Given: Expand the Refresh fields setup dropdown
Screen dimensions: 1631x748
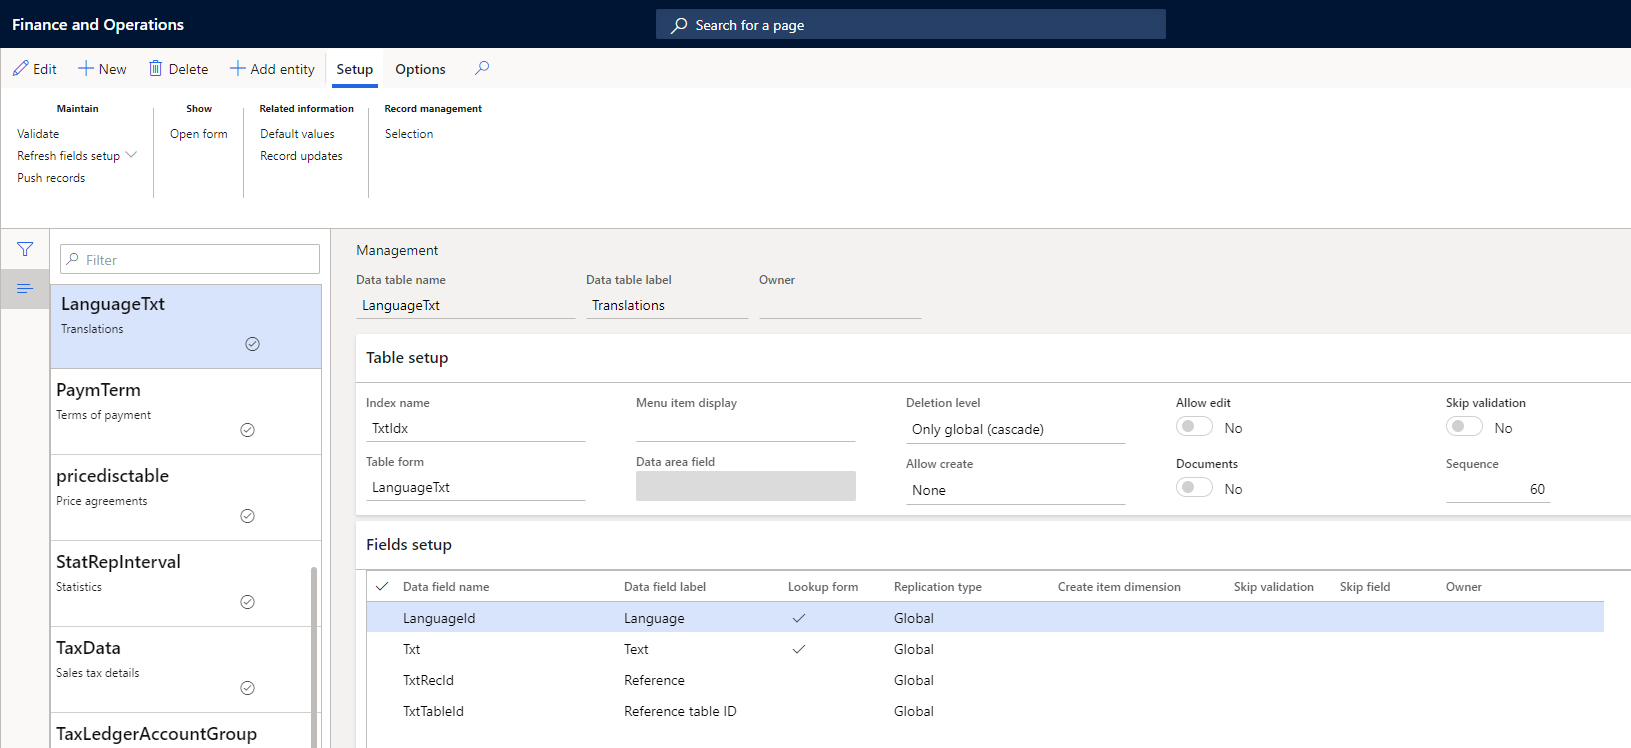Looking at the screenshot, I should (x=131, y=155).
